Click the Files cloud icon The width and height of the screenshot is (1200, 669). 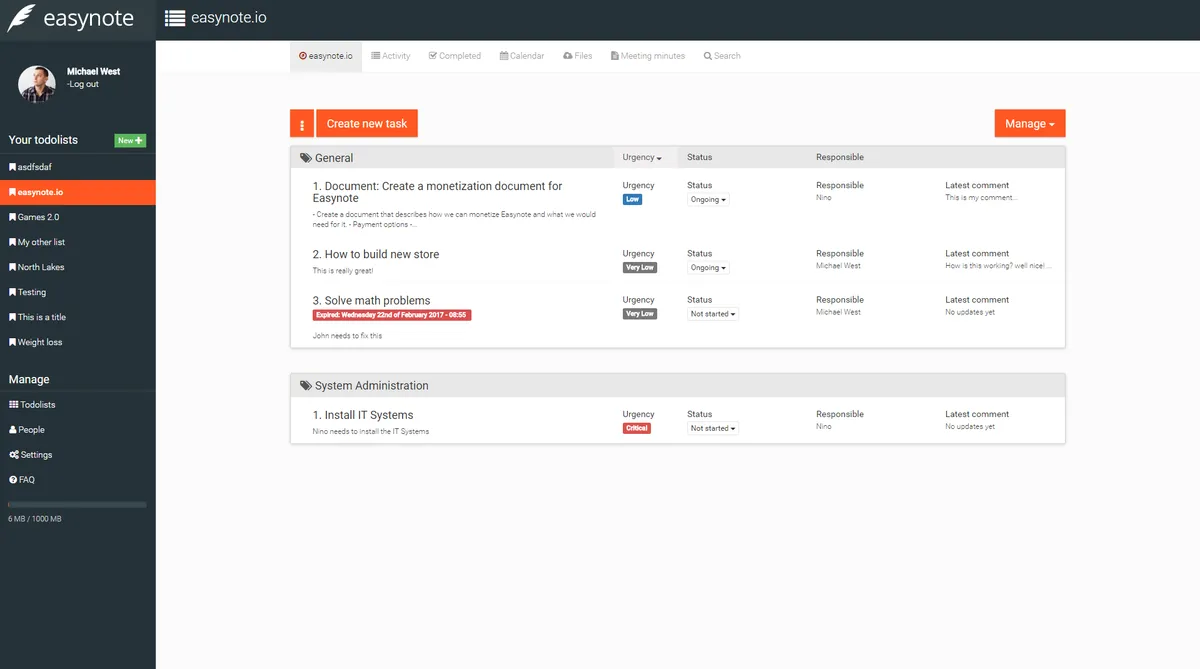[x=567, y=55]
